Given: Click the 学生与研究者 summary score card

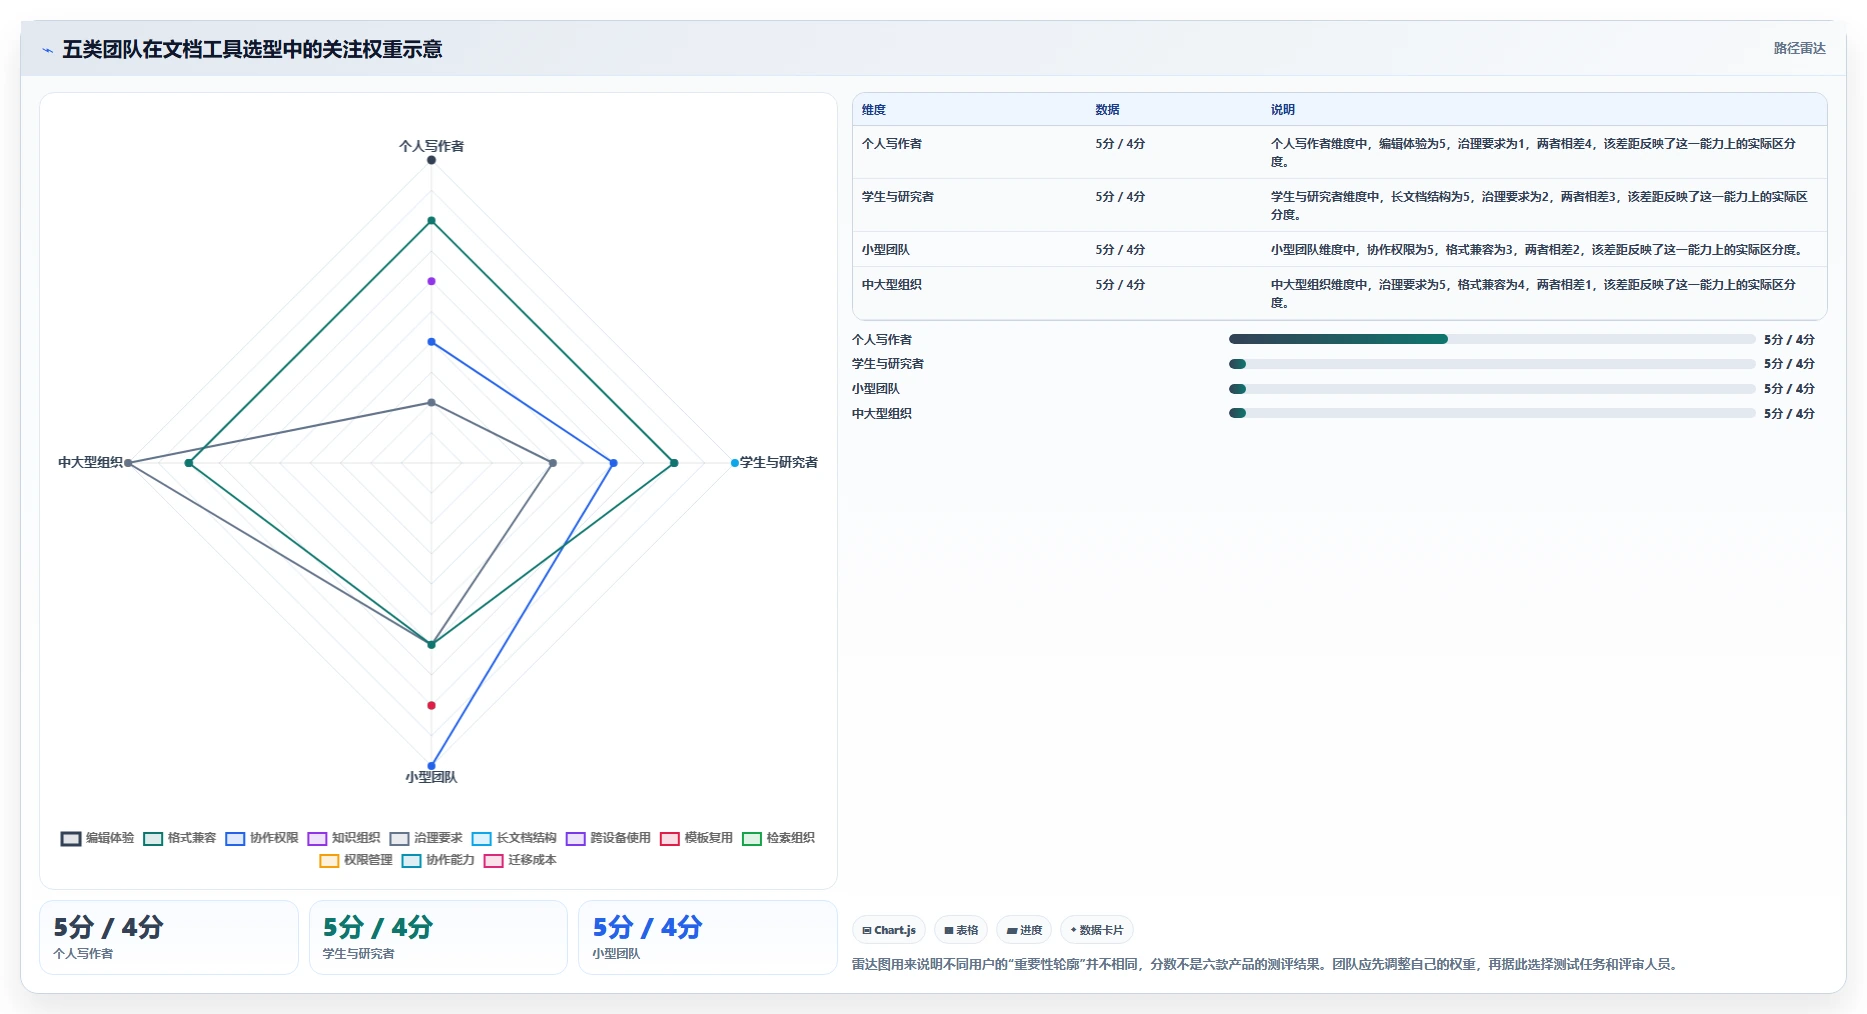Looking at the screenshot, I should click(x=438, y=937).
